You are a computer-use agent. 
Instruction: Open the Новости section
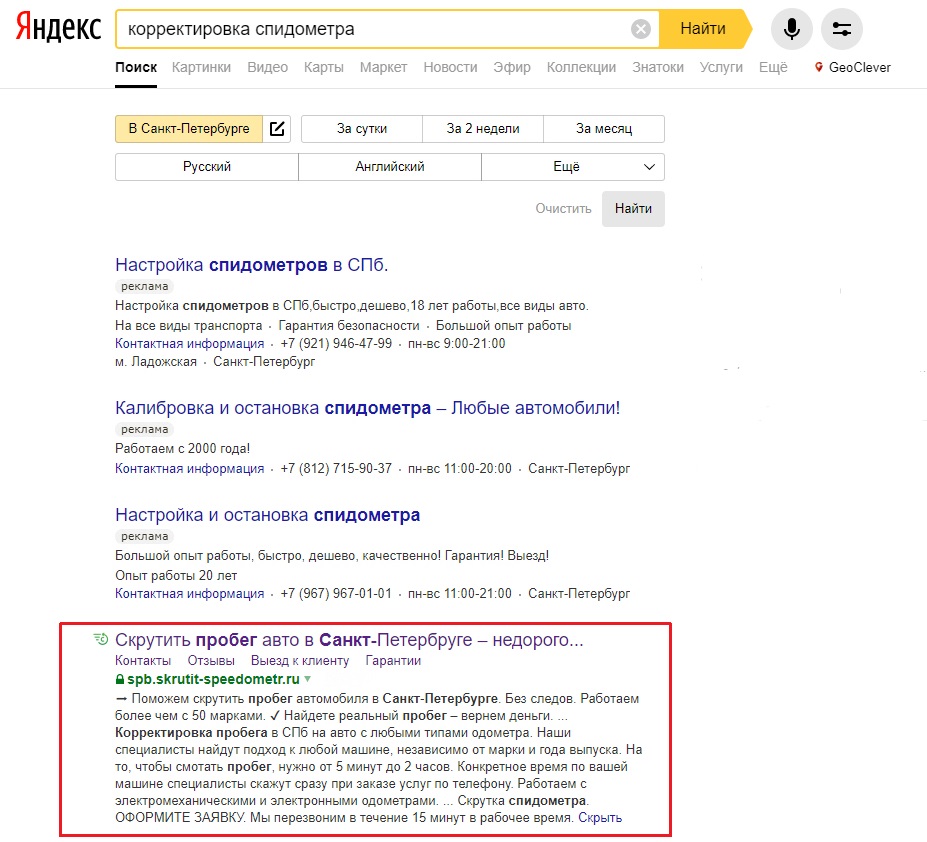450,67
